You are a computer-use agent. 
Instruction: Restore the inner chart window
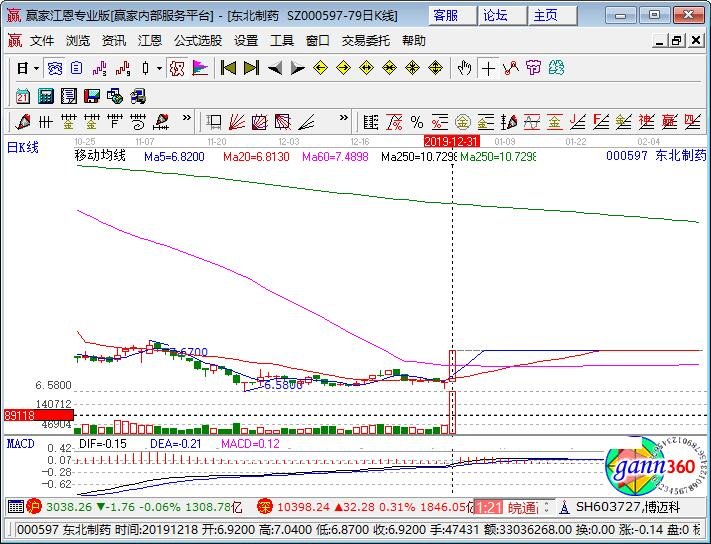pyautogui.click(x=676, y=41)
